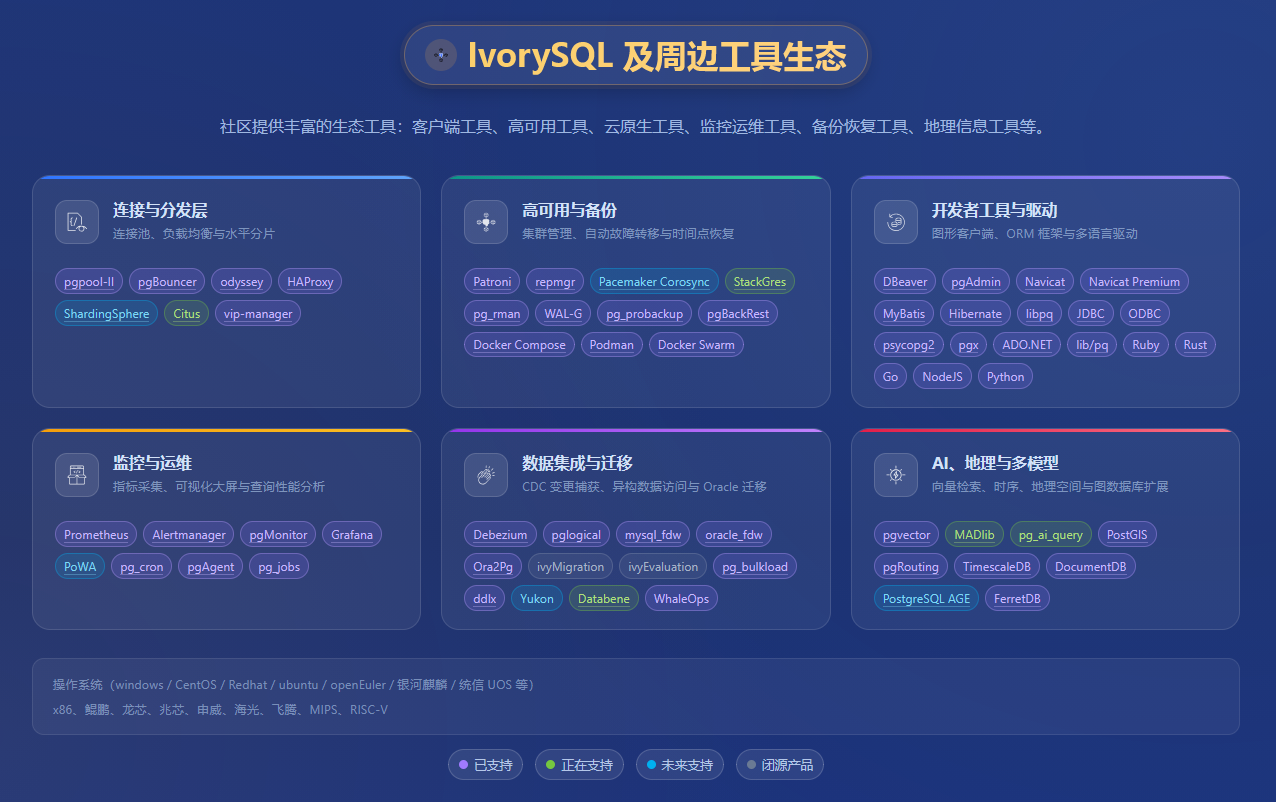Open the Grafana tag
The height and width of the screenshot is (802, 1276).
pos(352,535)
